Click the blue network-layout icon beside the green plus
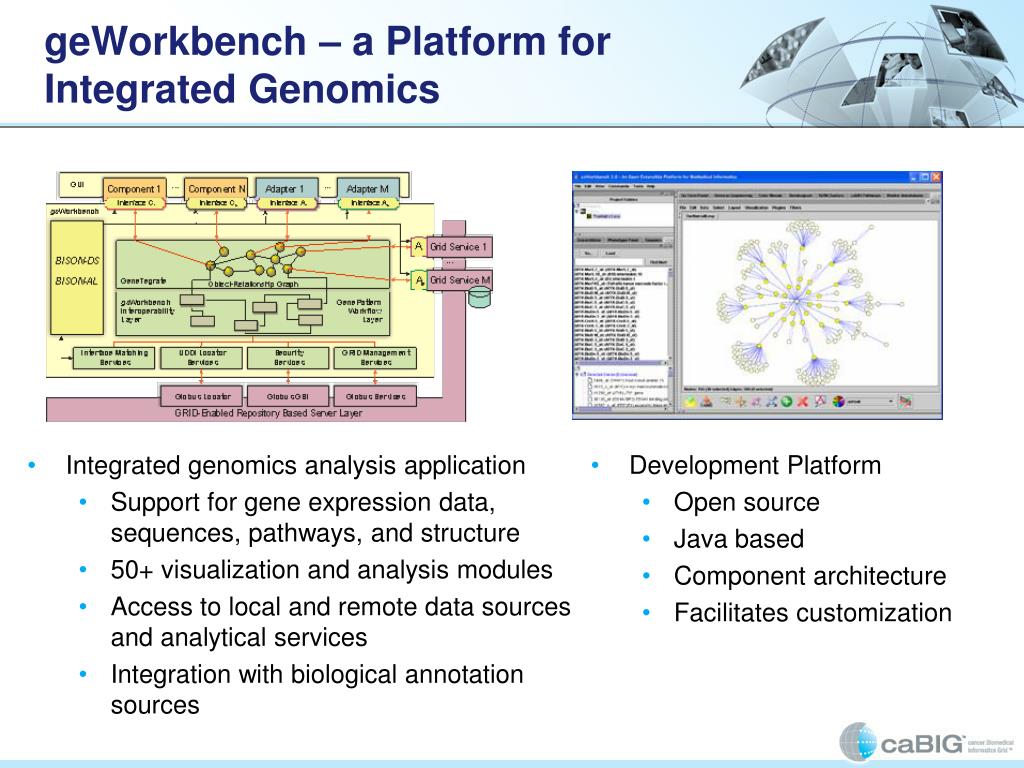 (772, 401)
